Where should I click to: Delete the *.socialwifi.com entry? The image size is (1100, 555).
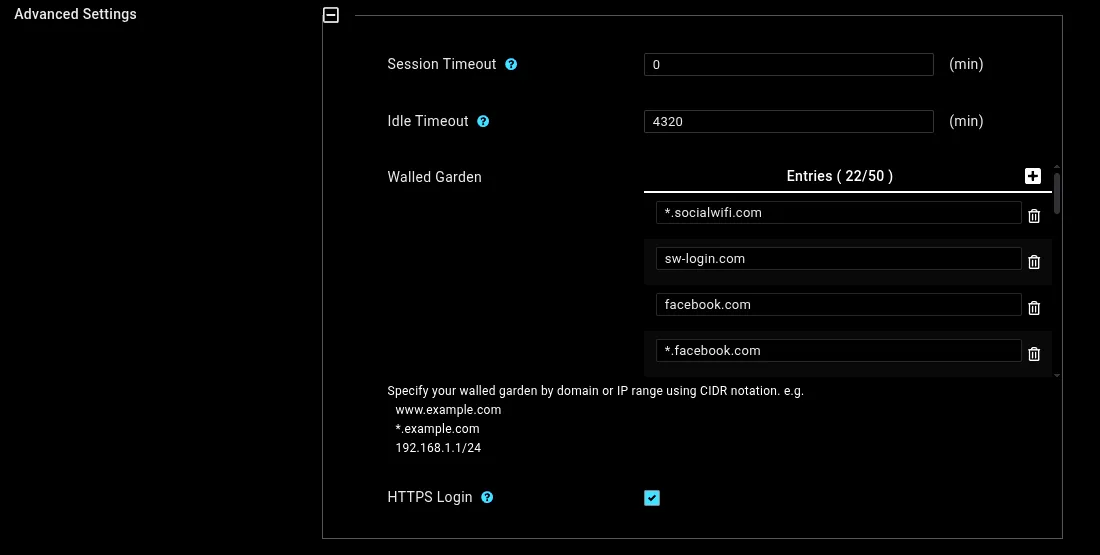click(x=1034, y=216)
